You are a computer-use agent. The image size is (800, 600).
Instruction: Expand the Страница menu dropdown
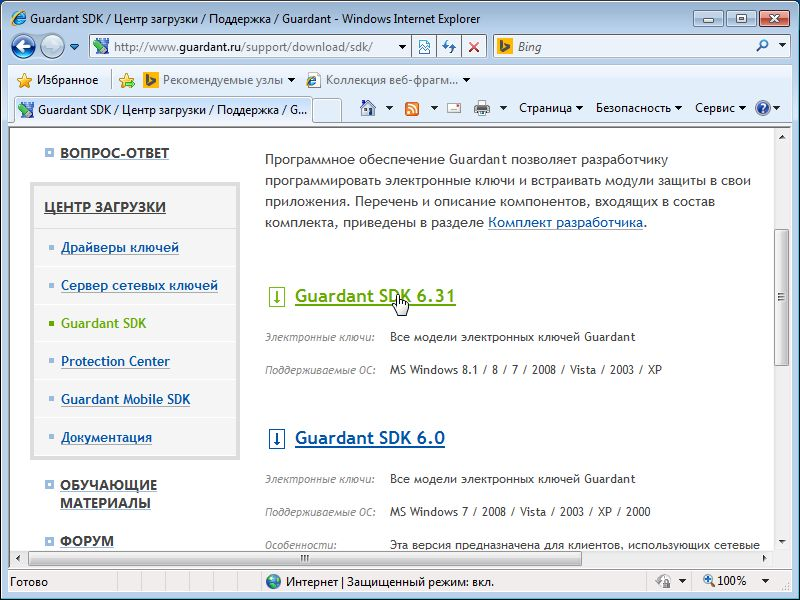pyautogui.click(x=551, y=108)
